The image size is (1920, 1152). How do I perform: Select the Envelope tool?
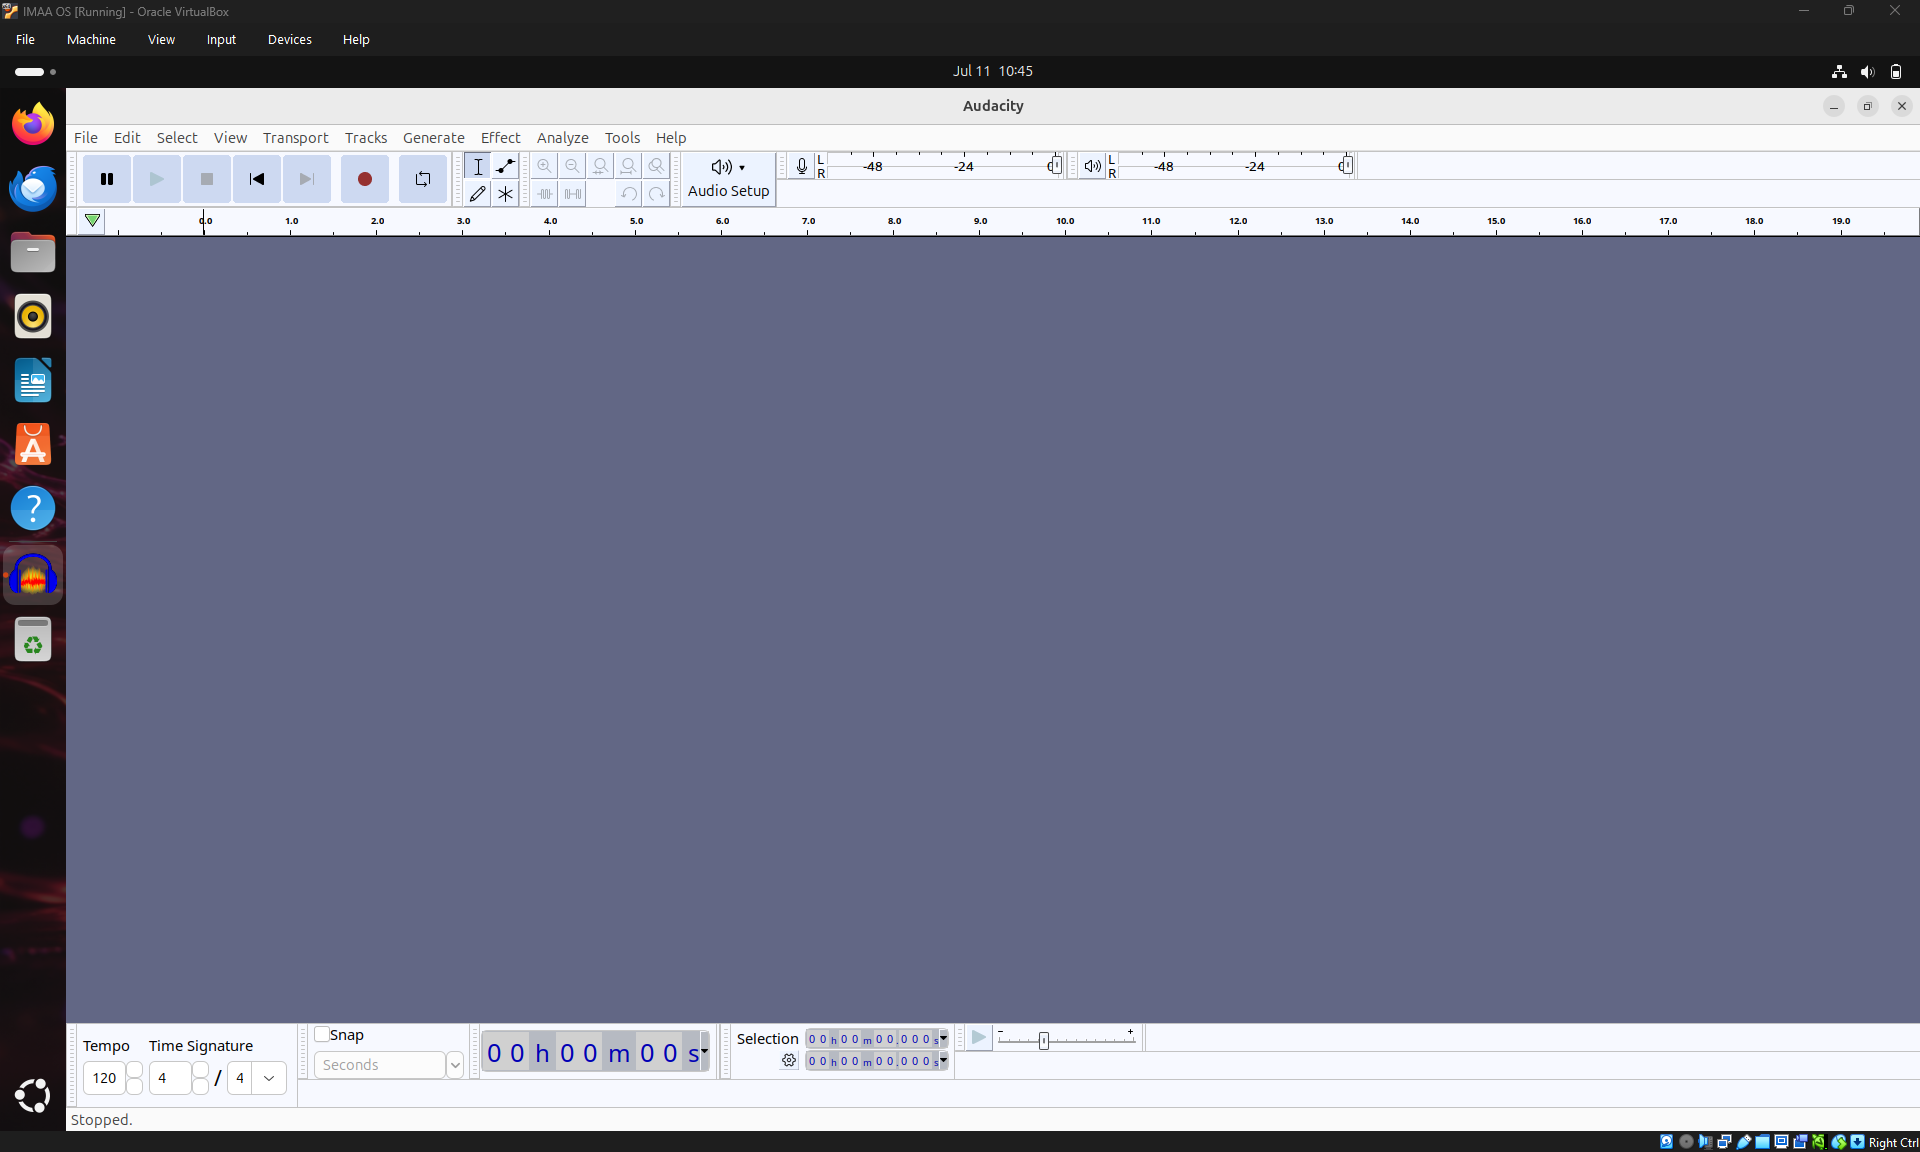pos(506,166)
